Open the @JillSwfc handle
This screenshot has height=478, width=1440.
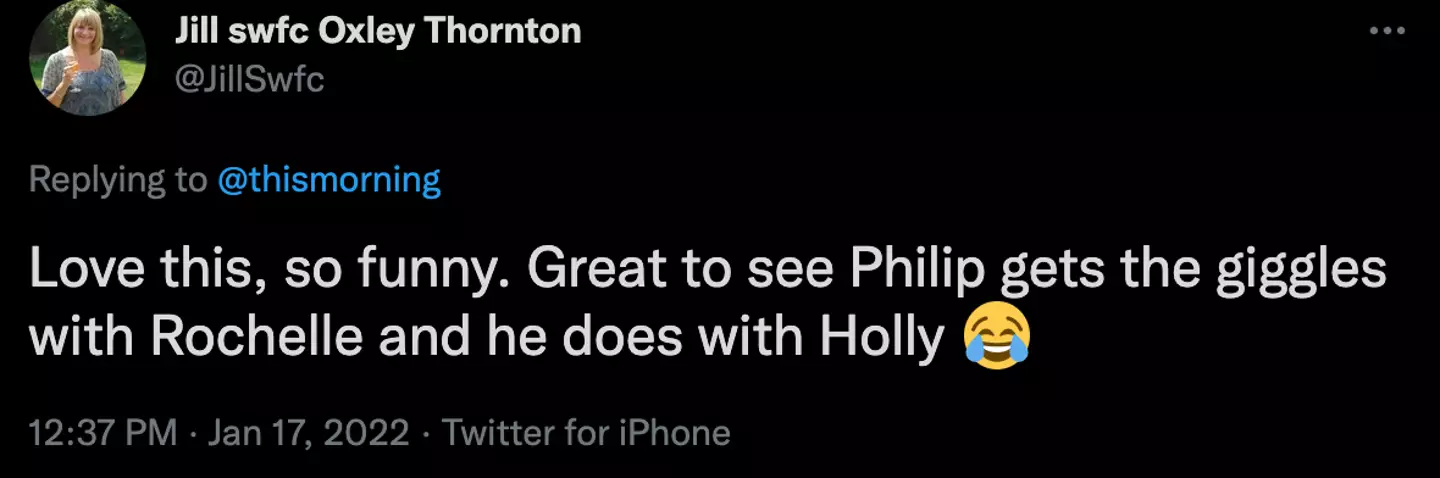tap(250, 79)
